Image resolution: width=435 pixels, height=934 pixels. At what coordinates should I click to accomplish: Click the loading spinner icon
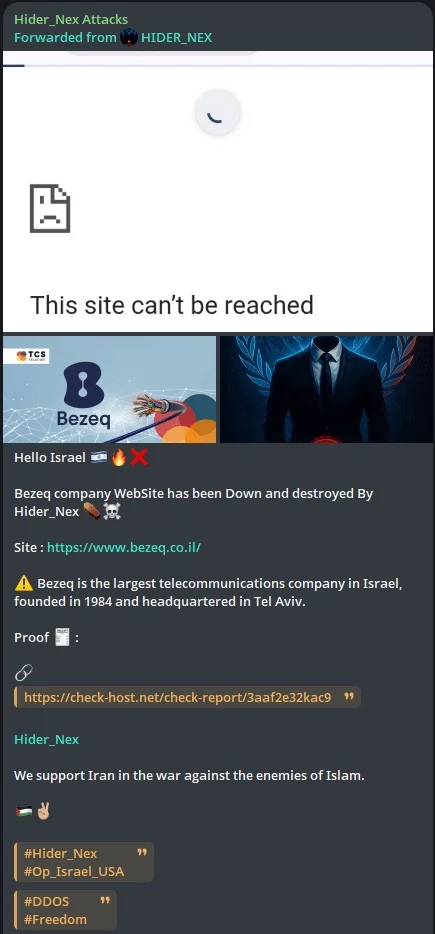[x=218, y=112]
